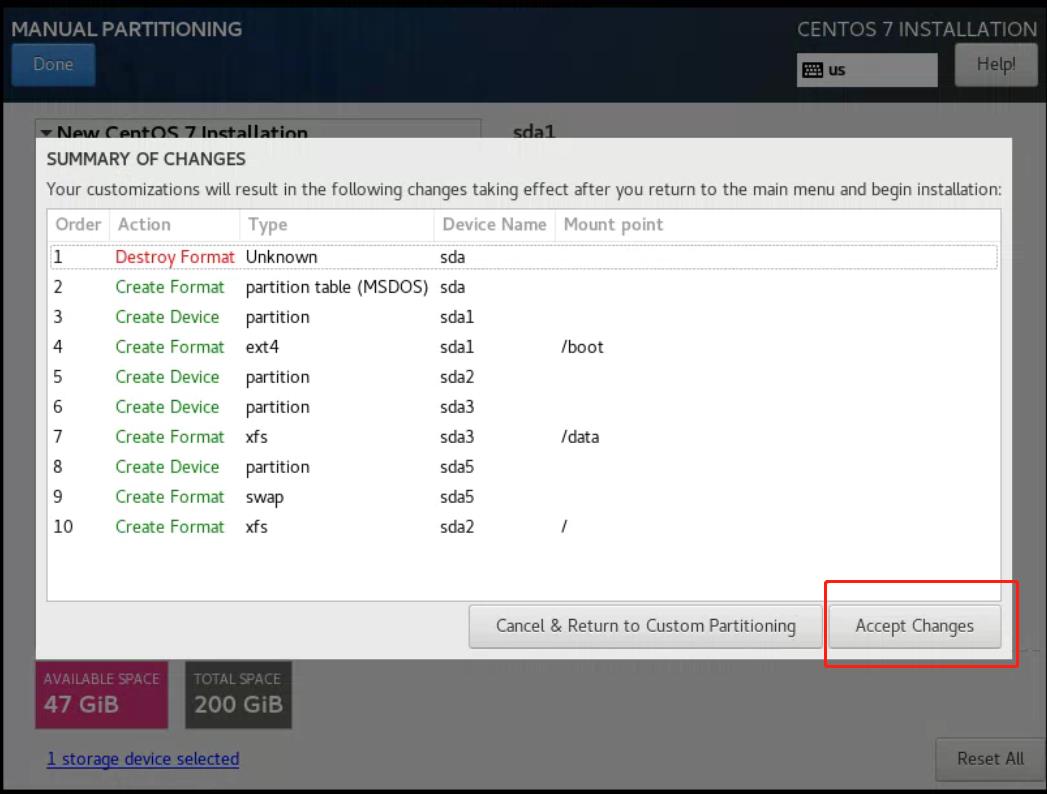
Task: Select the Destroy Format sda row
Action: 524,257
